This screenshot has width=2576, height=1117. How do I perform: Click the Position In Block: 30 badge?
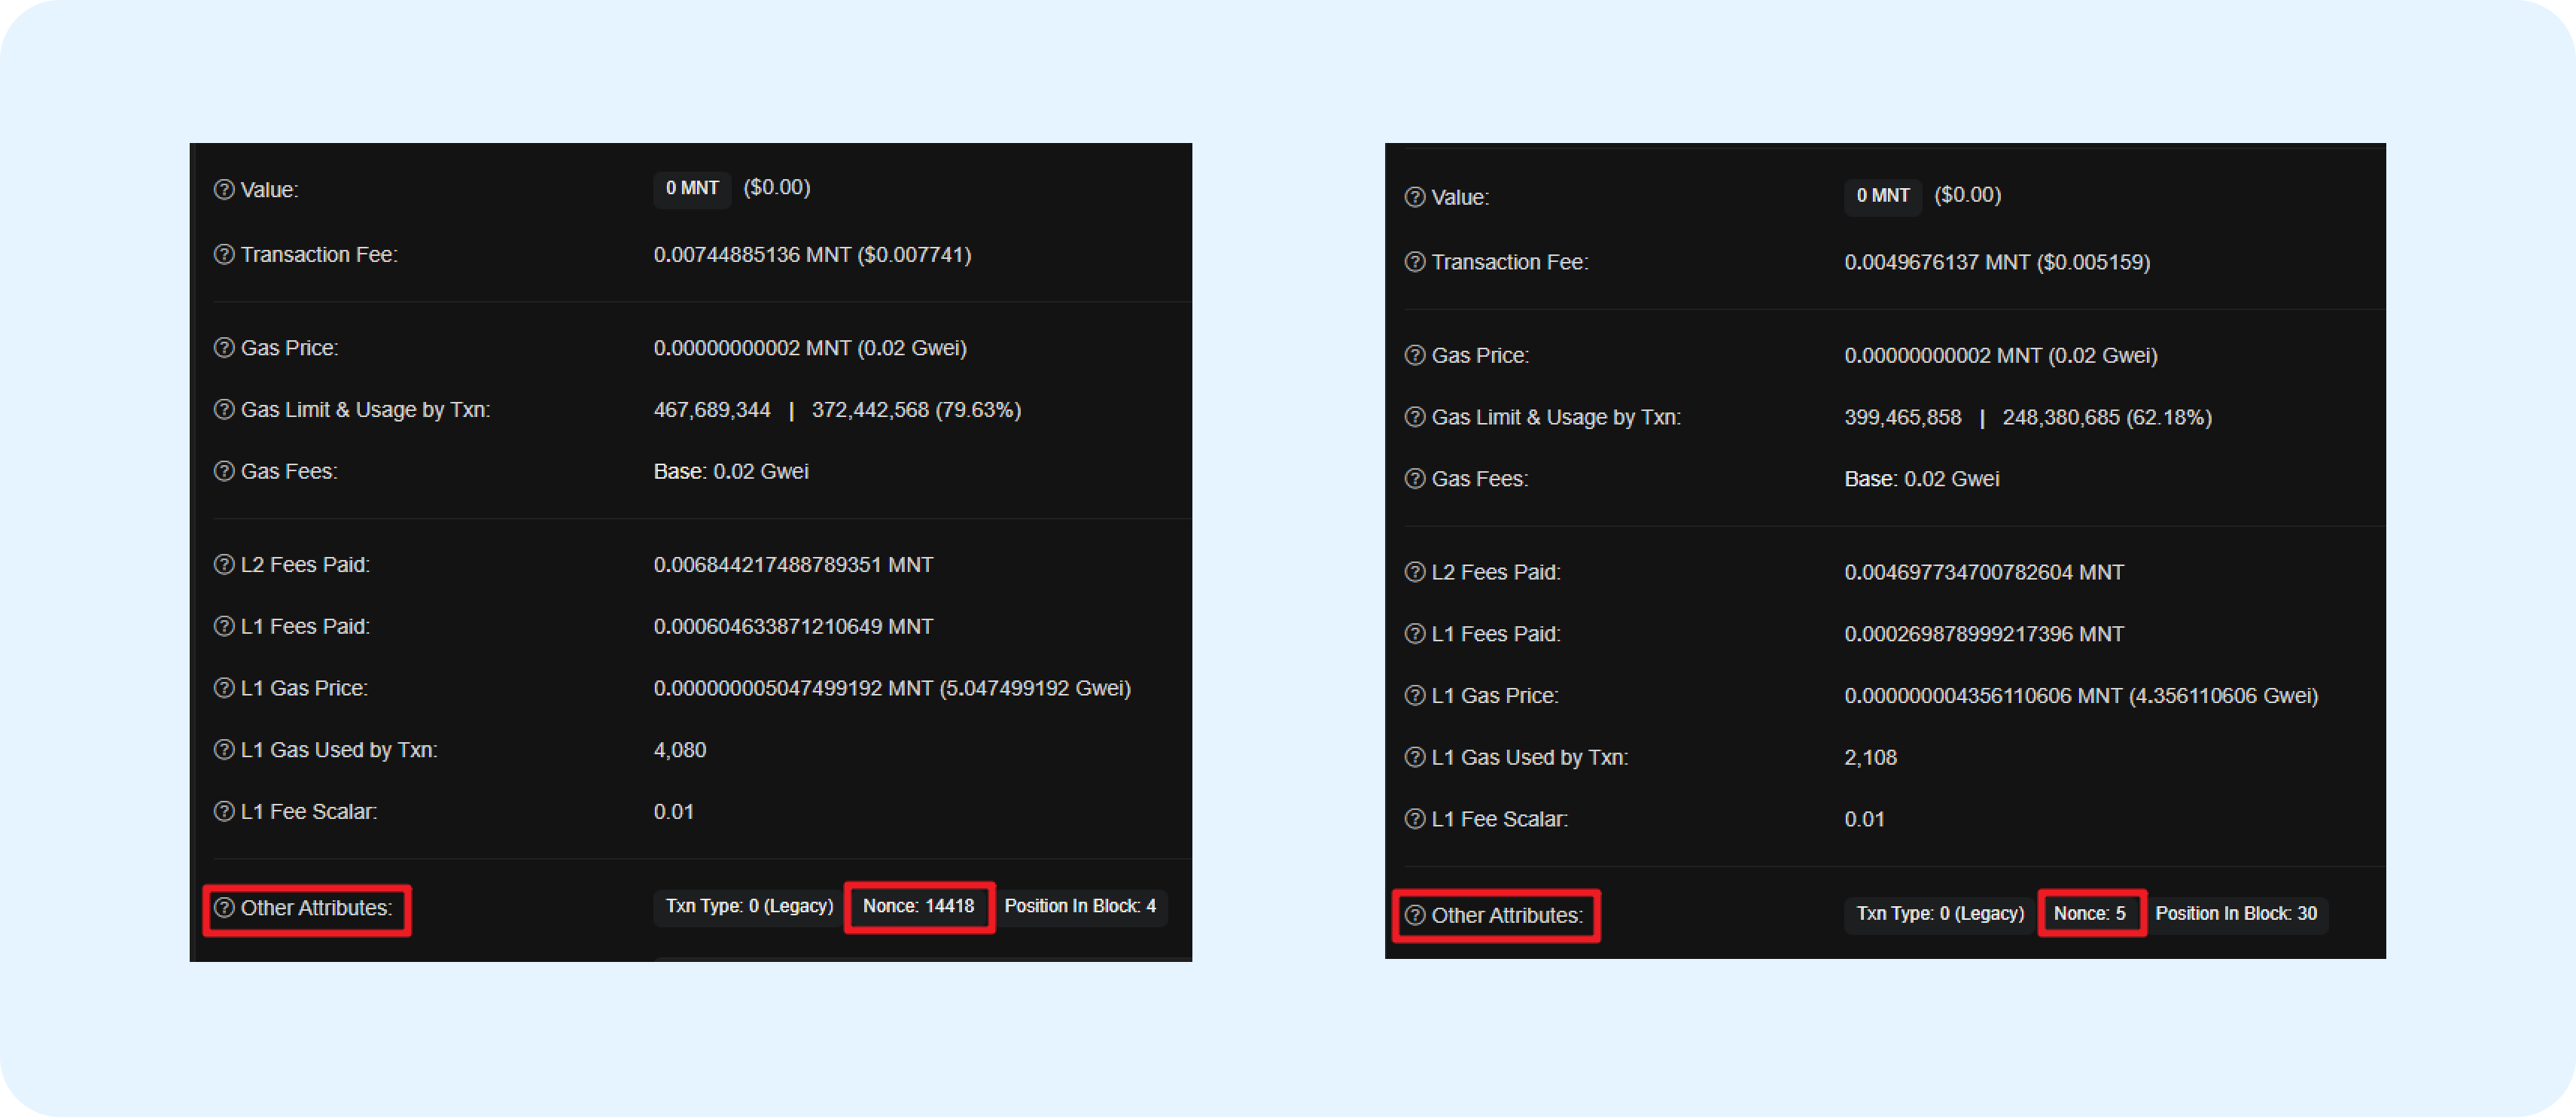tap(2235, 913)
